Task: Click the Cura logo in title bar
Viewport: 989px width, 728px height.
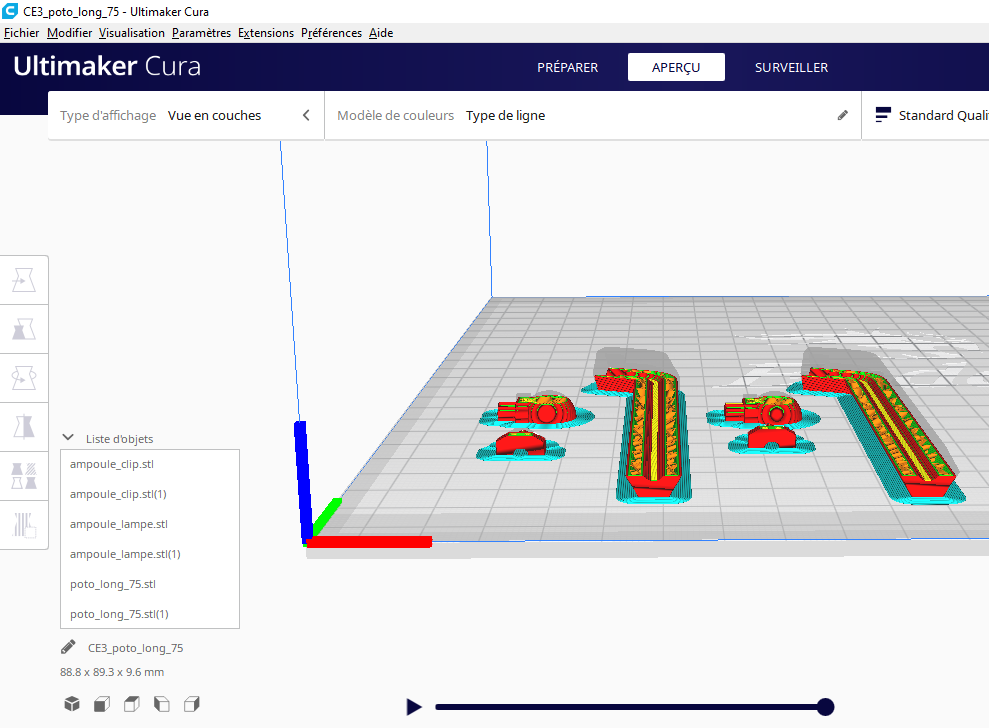Action: pyautogui.click(x=9, y=11)
